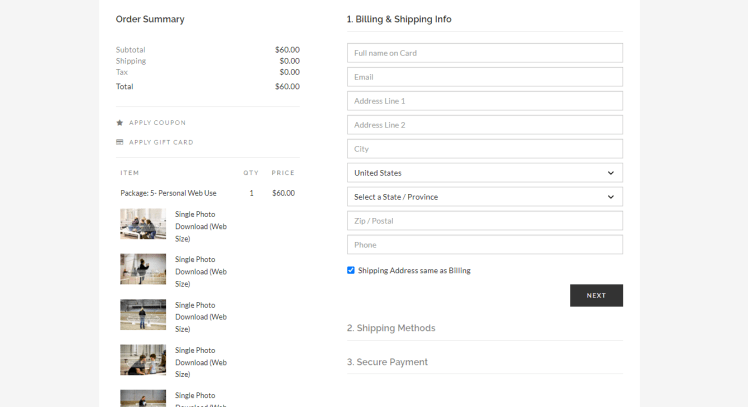This screenshot has width=748, height=407.
Task: Expand the Select a State / Province dropdown
Action: click(484, 197)
